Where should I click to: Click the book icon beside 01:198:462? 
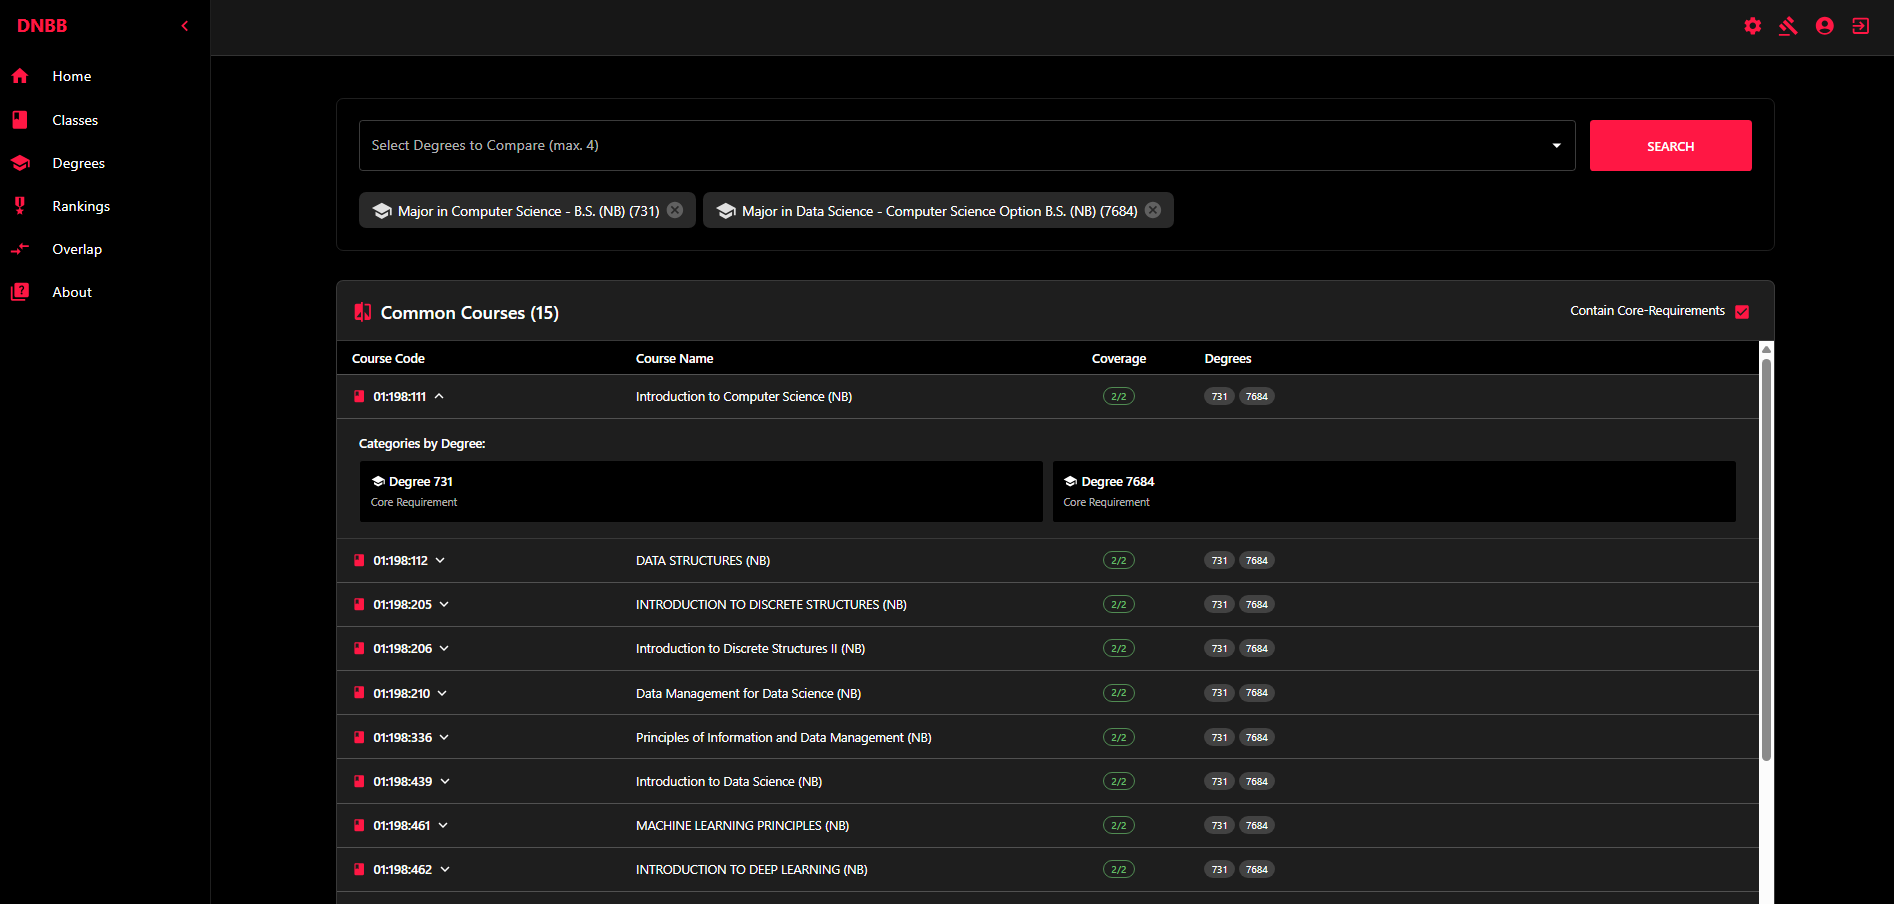[x=359, y=870]
